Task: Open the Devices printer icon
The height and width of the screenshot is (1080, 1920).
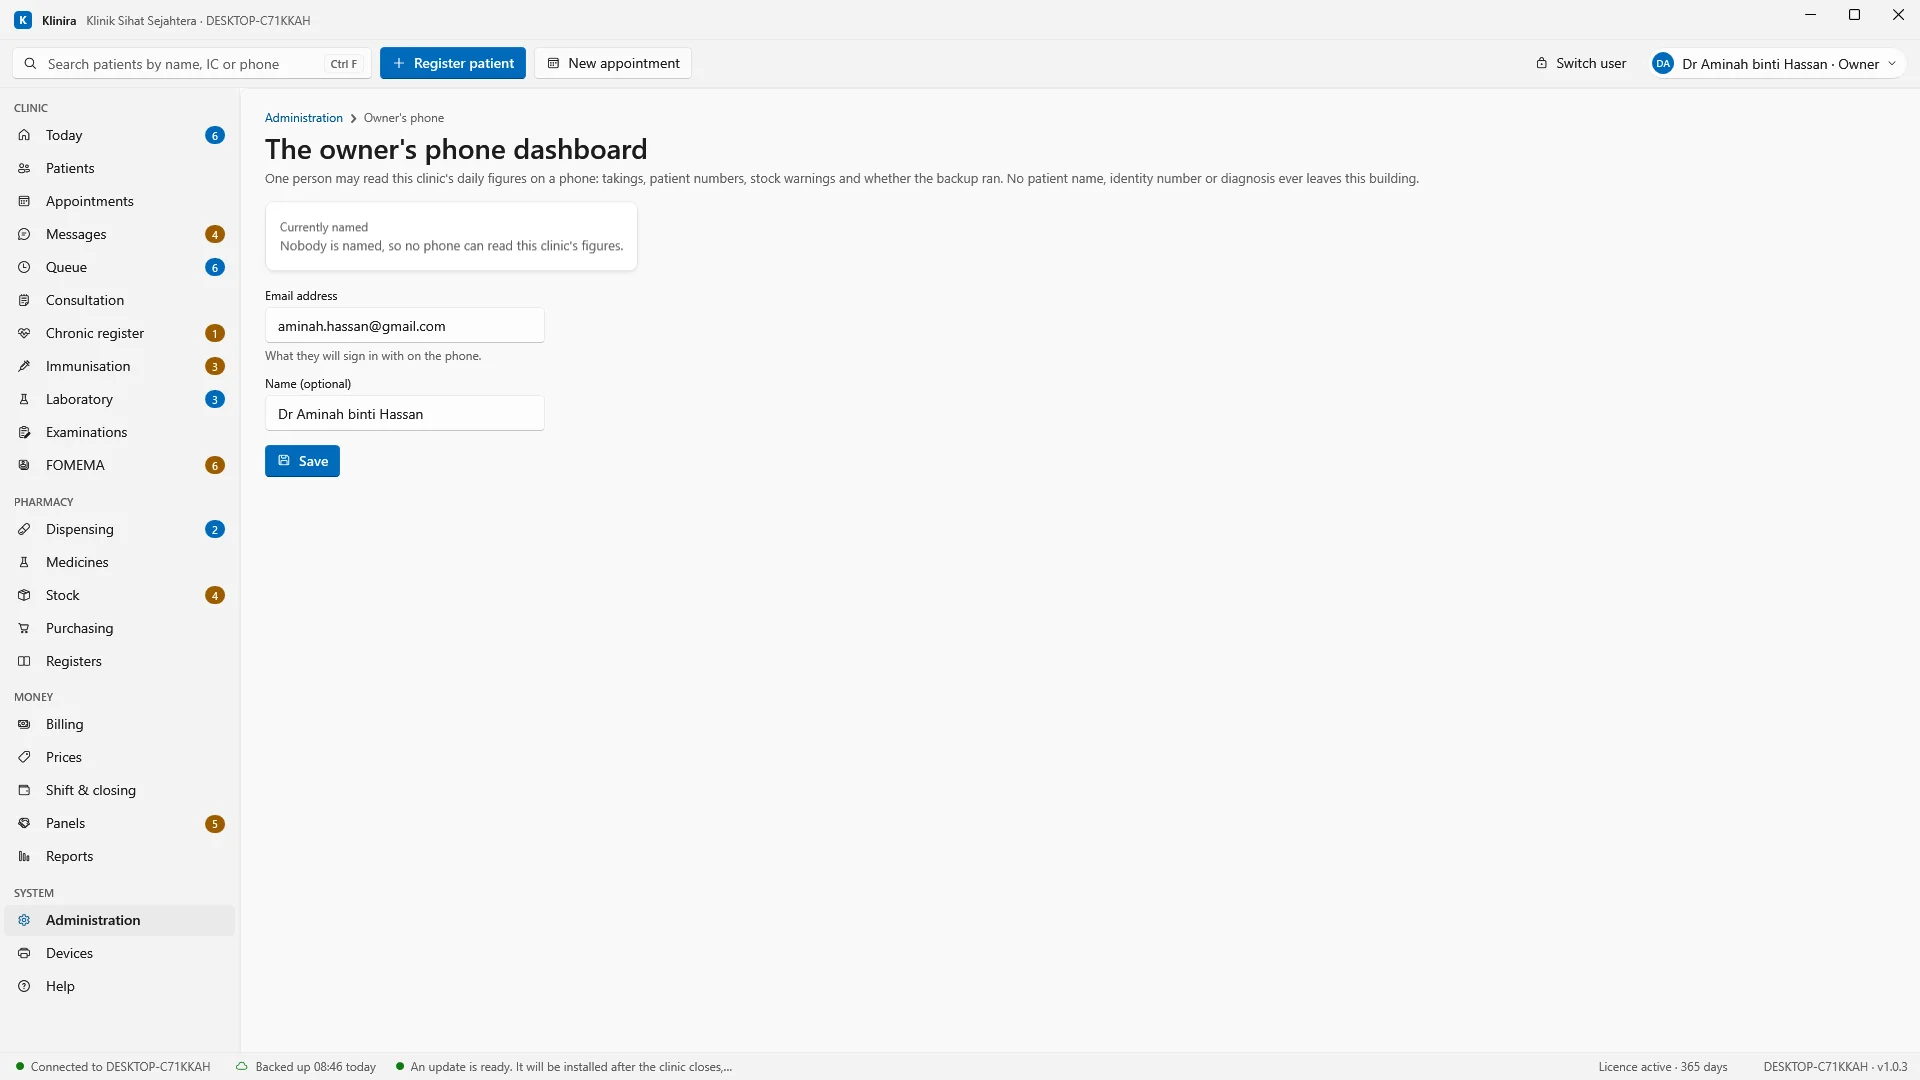Action: point(24,953)
